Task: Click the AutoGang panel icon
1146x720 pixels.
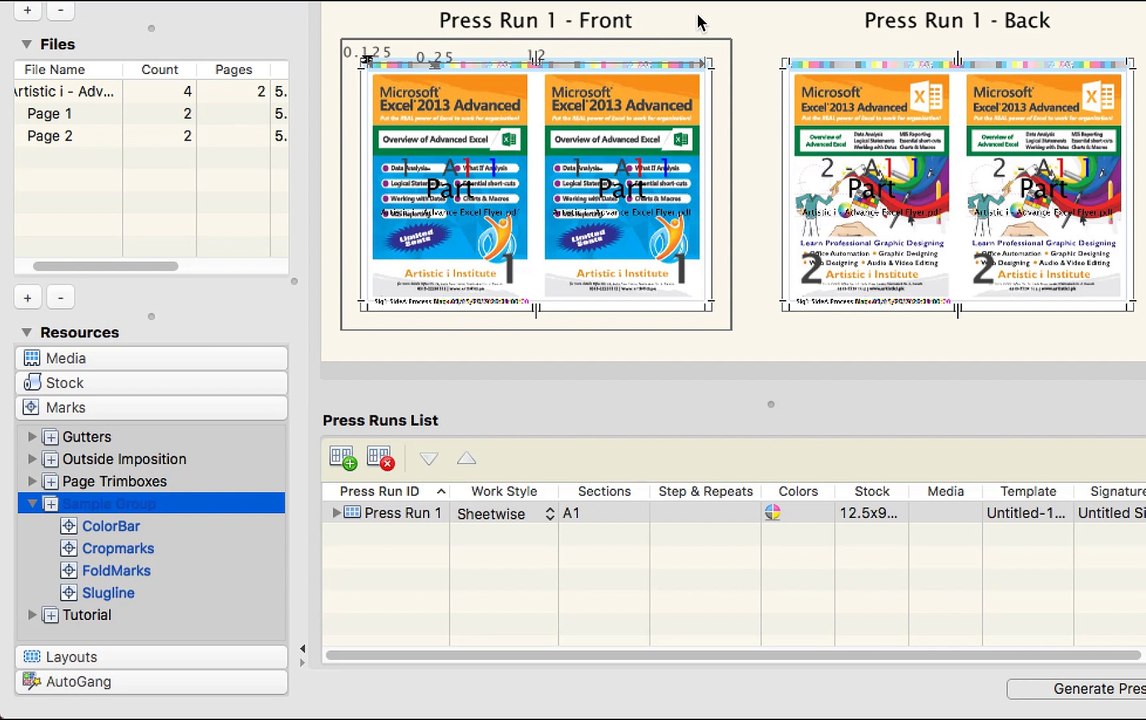Action: point(31,681)
